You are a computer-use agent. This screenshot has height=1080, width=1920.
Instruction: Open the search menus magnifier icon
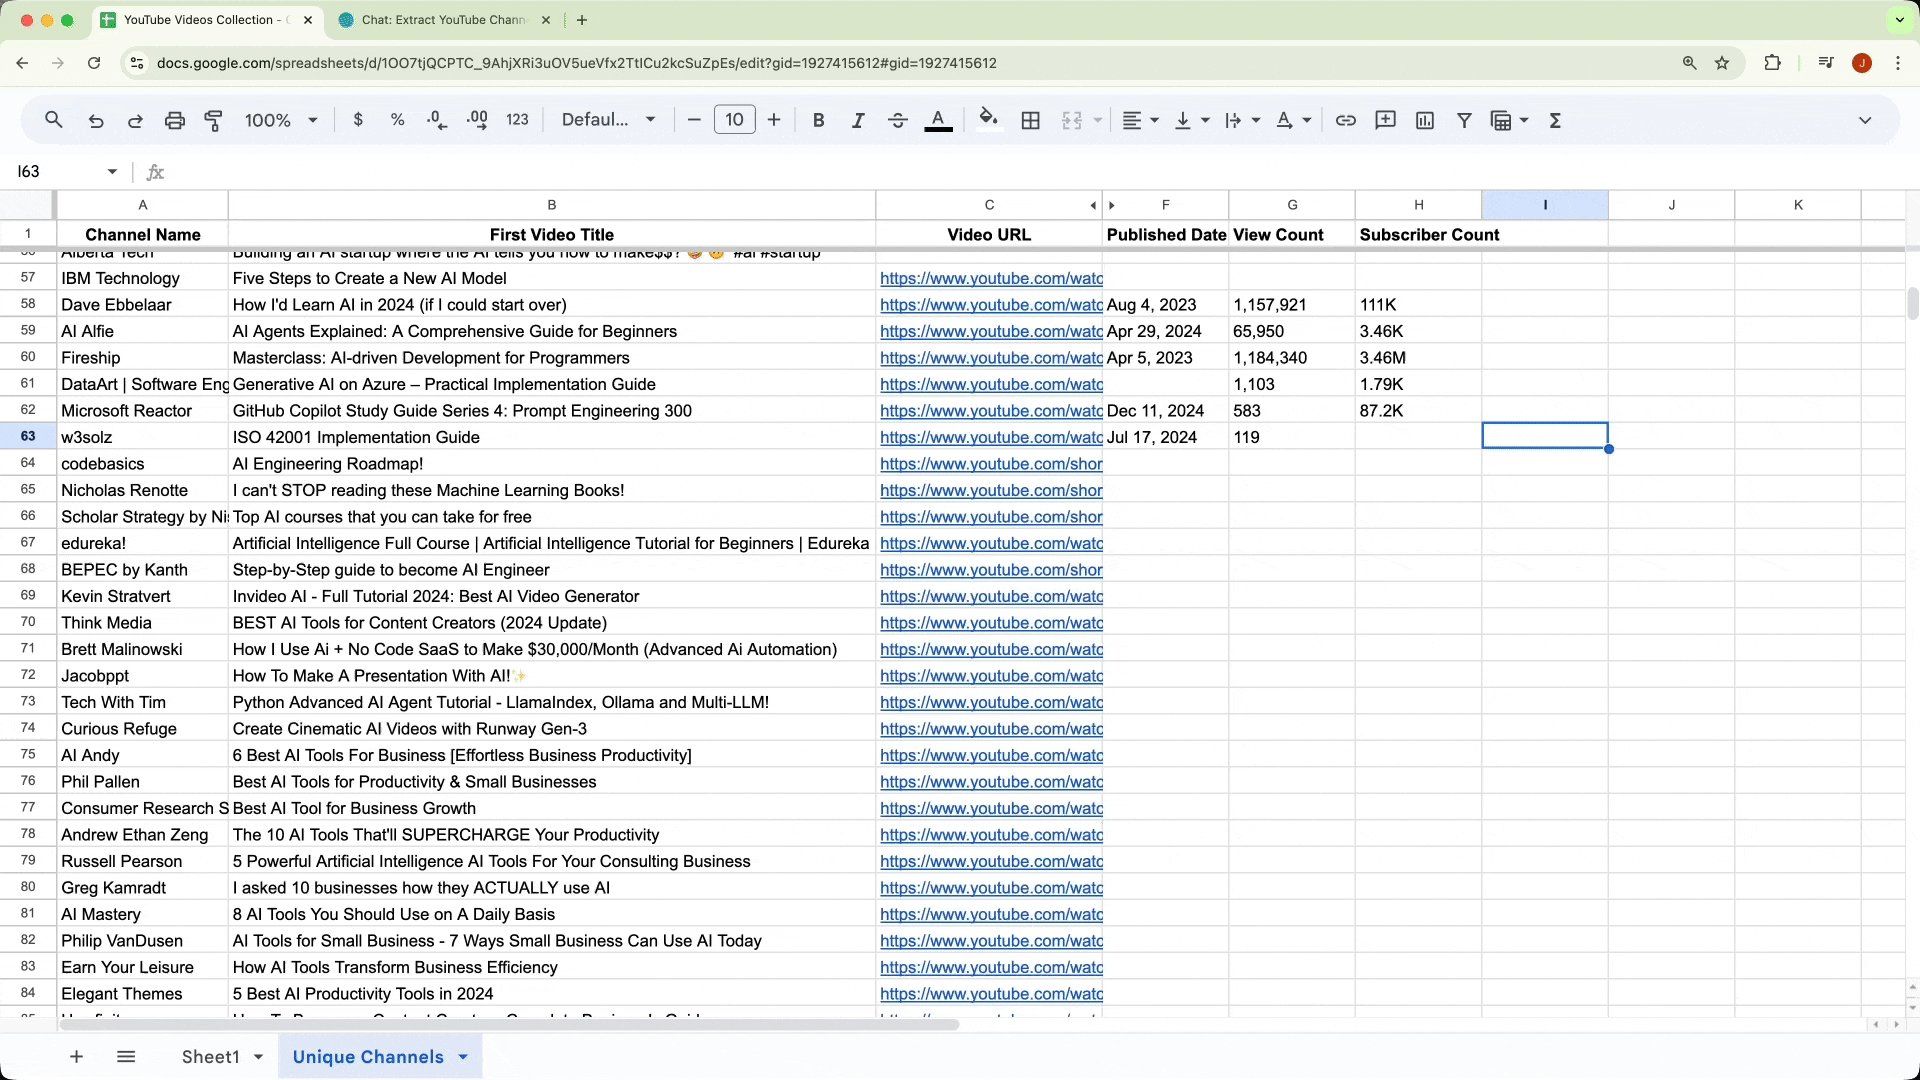pos(54,120)
